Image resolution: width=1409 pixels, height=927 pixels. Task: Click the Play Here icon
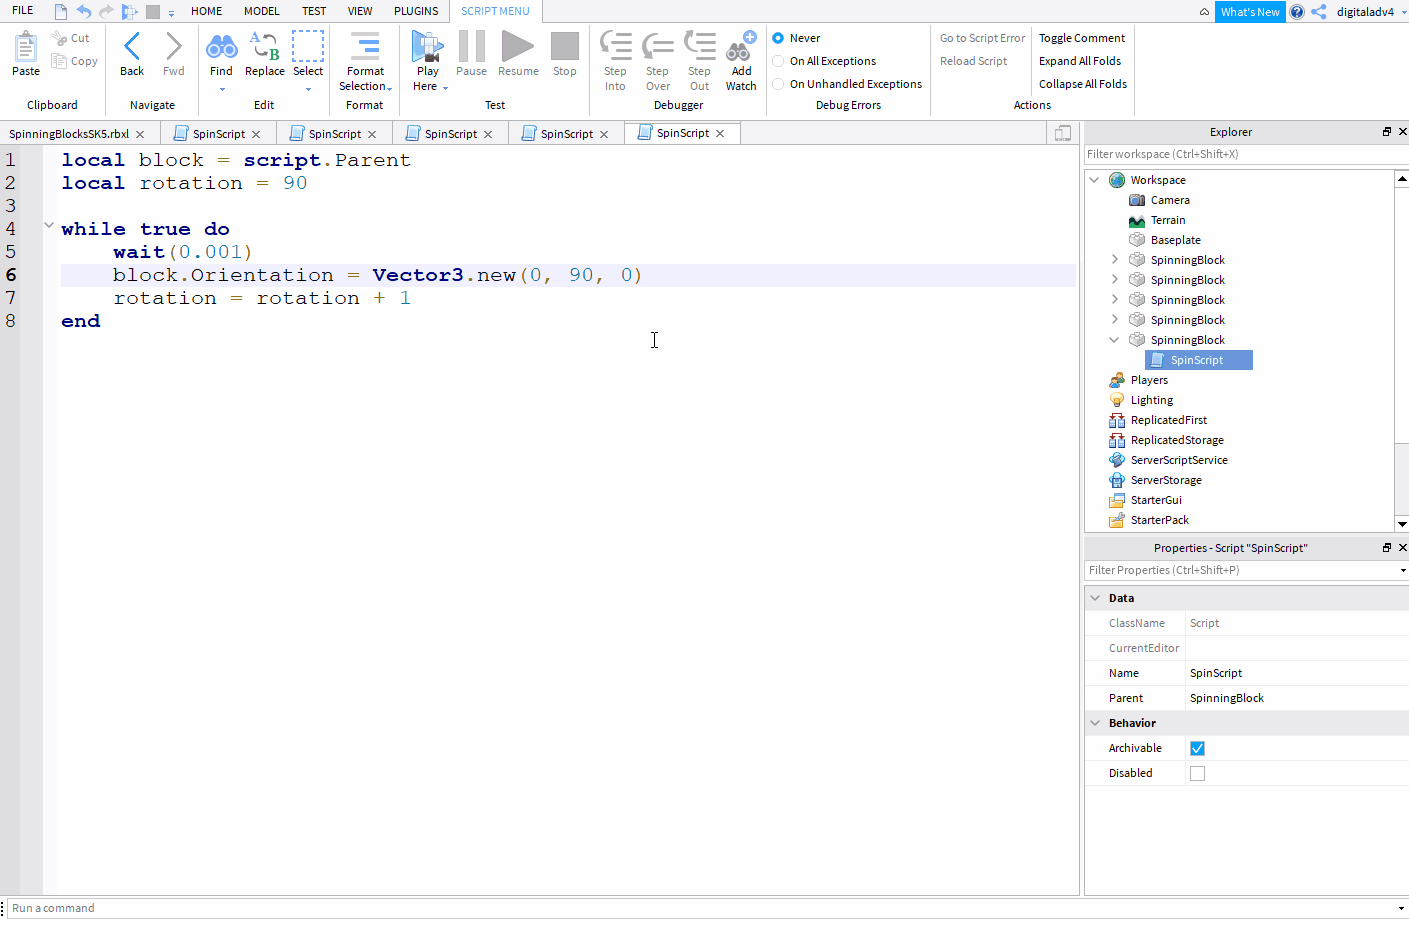coord(427,46)
